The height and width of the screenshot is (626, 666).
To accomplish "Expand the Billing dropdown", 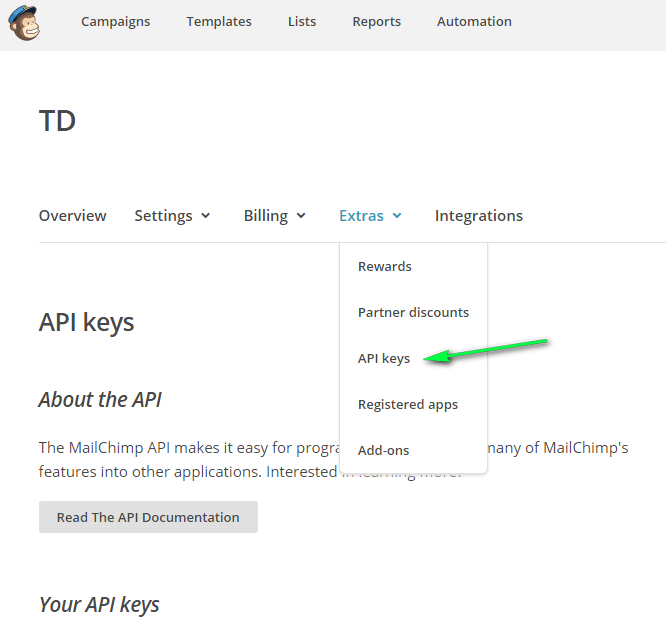I will pos(275,216).
